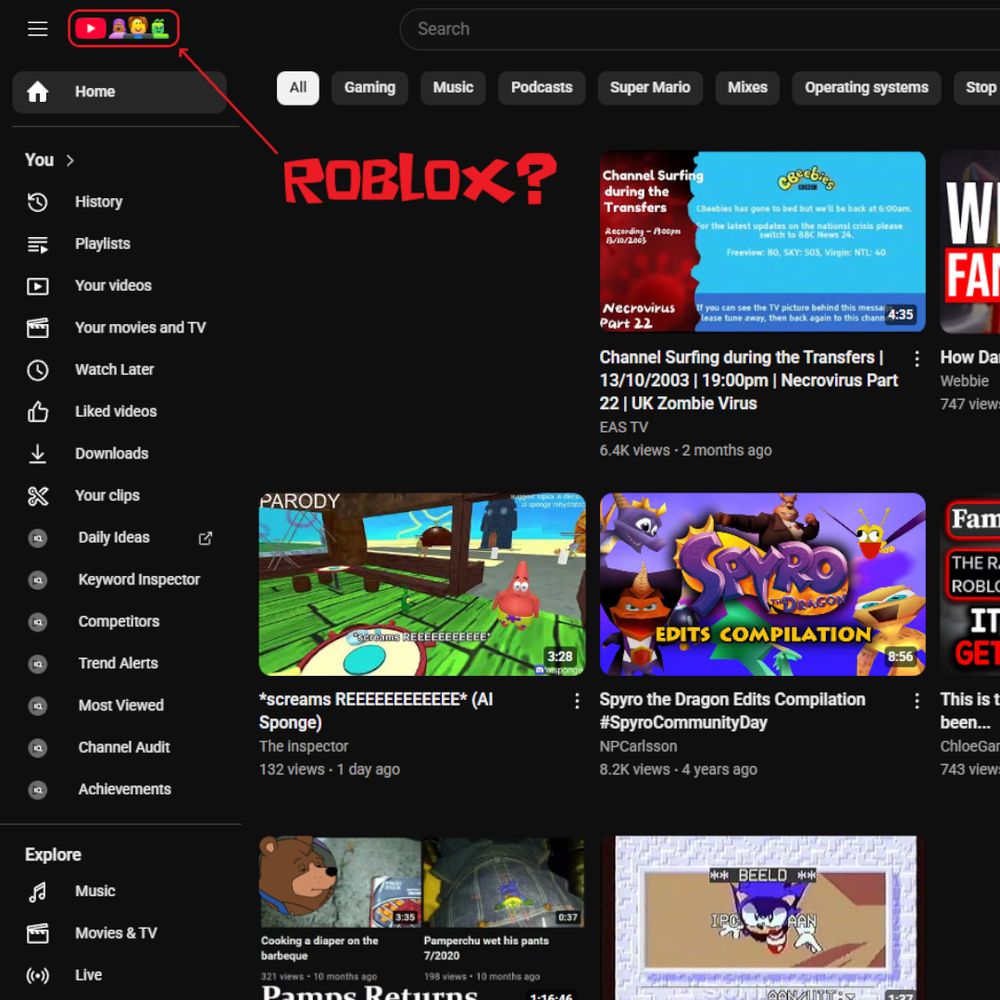Select the Mixes filter chip
The image size is (1000, 1000).
click(747, 88)
